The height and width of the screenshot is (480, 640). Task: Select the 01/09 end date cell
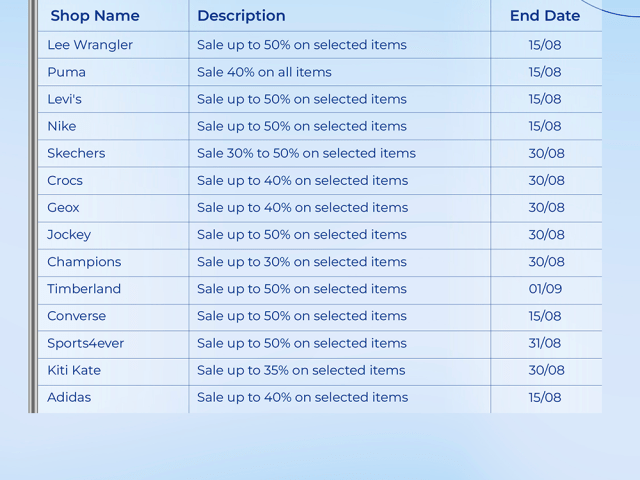tap(545, 289)
